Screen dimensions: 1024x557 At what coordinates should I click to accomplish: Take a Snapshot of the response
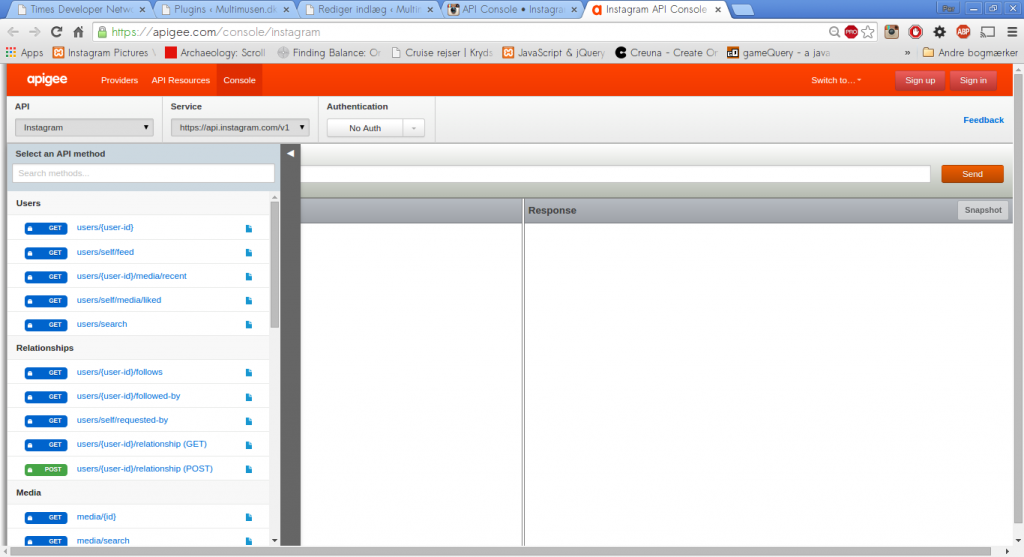tap(983, 210)
